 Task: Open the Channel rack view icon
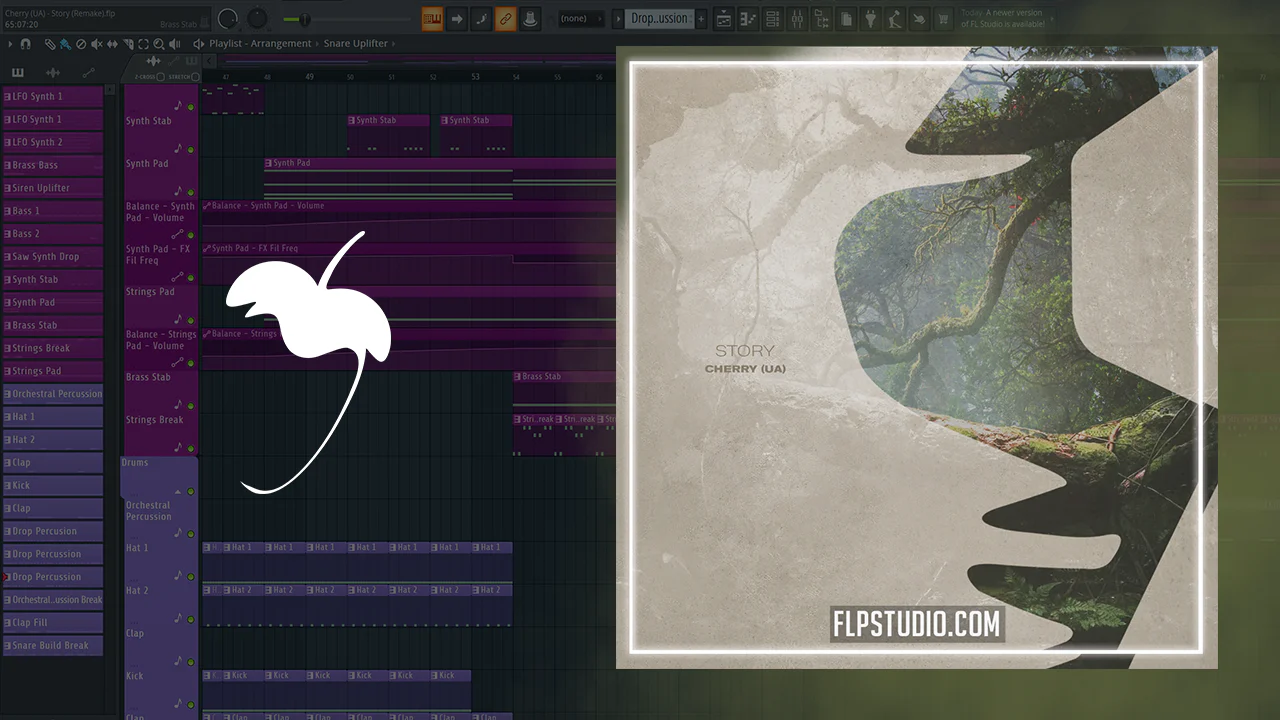(x=773, y=18)
